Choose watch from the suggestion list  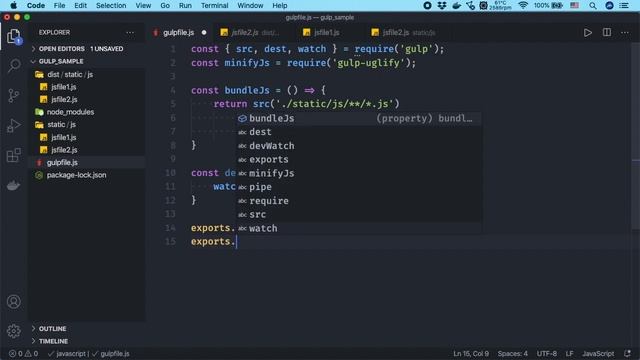coord(359,228)
